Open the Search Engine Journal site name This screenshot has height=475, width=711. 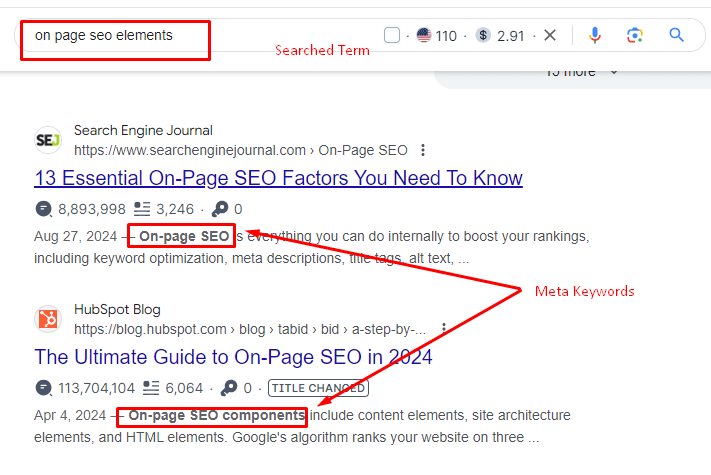click(x=143, y=131)
